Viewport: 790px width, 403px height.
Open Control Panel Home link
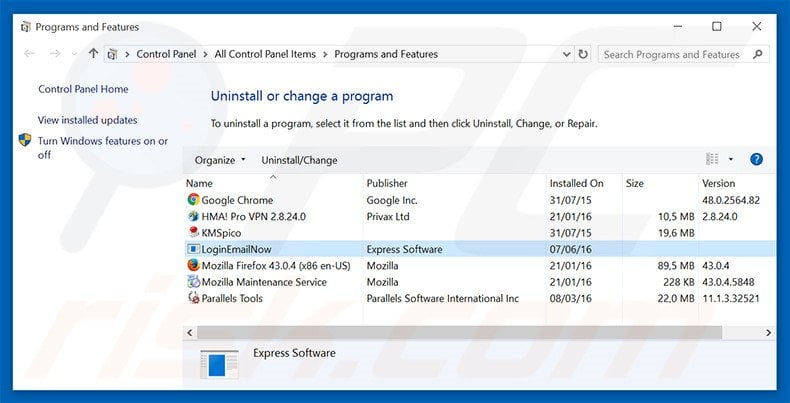[83, 89]
